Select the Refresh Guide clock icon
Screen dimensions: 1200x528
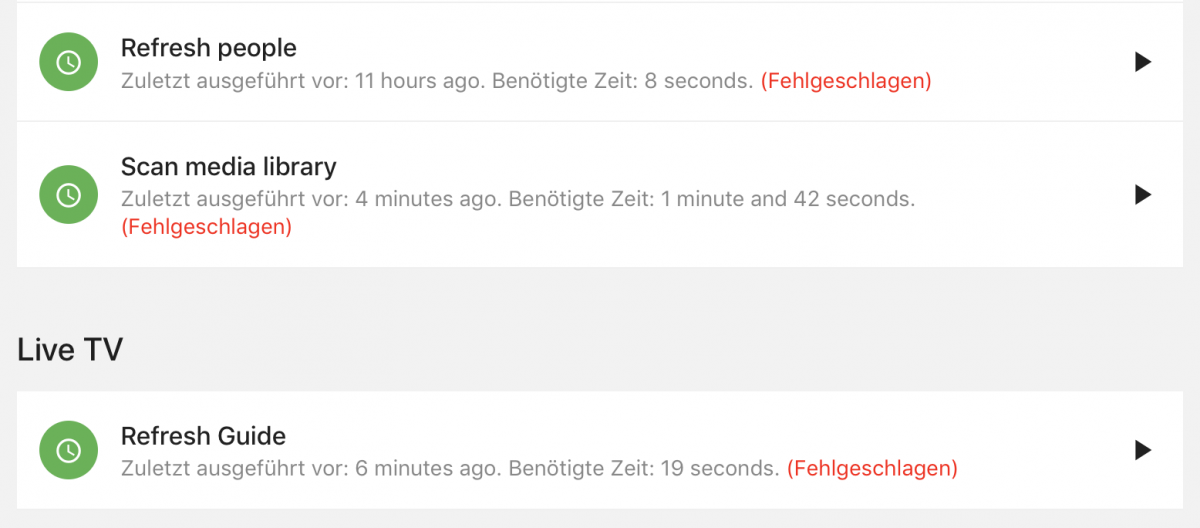point(68,450)
